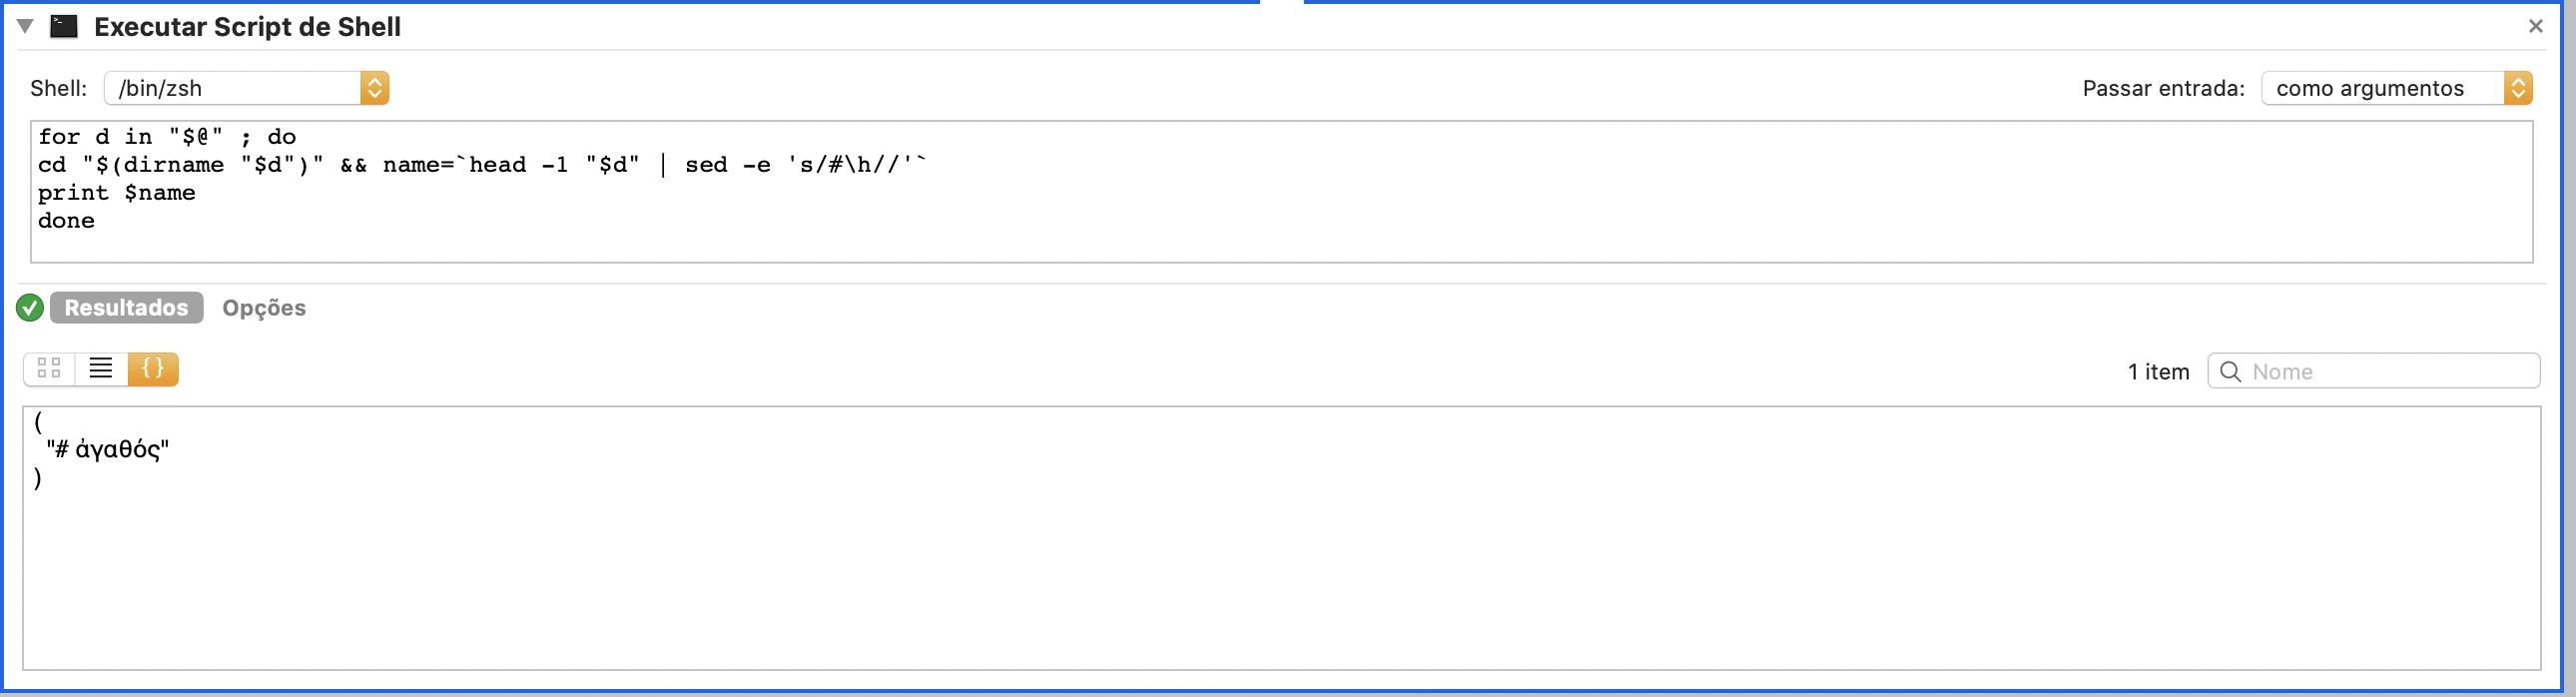Click the 'done' line in script
Viewport: 2576px width, 697px height.
tap(67, 221)
